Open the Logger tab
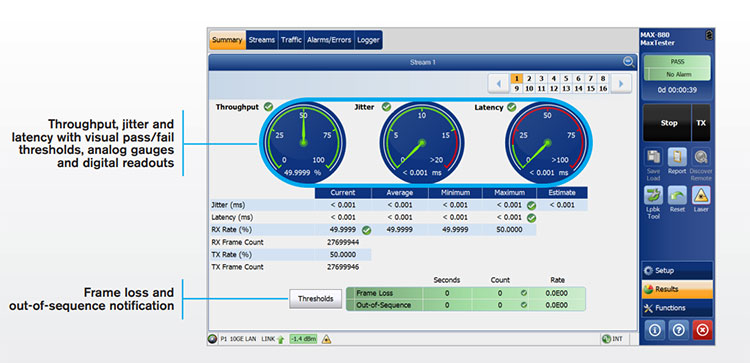The width and height of the screenshot is (750, 363). click(368, 40)
